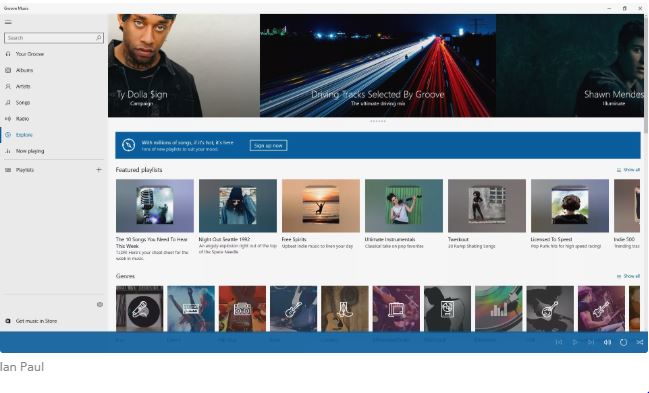Select the speaker icon genre tile
Viewport: 649px width, 393px height.
point(447,309)
